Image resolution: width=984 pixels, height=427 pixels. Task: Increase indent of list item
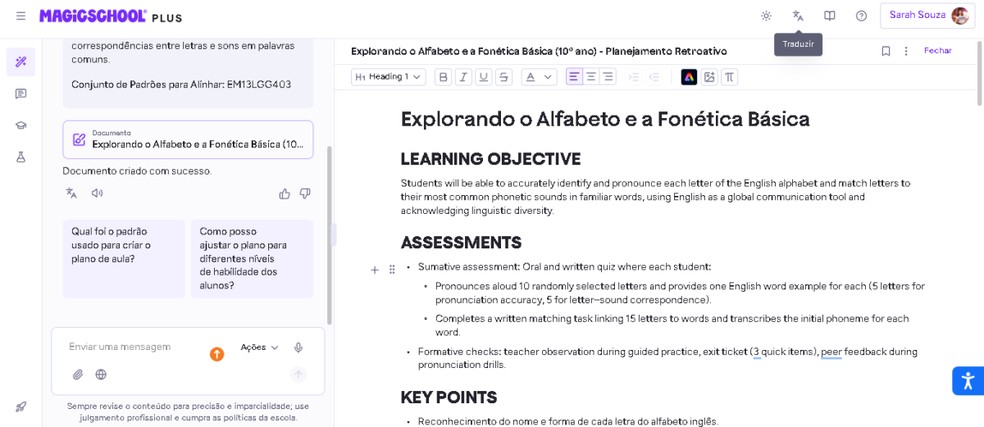pos(634,77)
